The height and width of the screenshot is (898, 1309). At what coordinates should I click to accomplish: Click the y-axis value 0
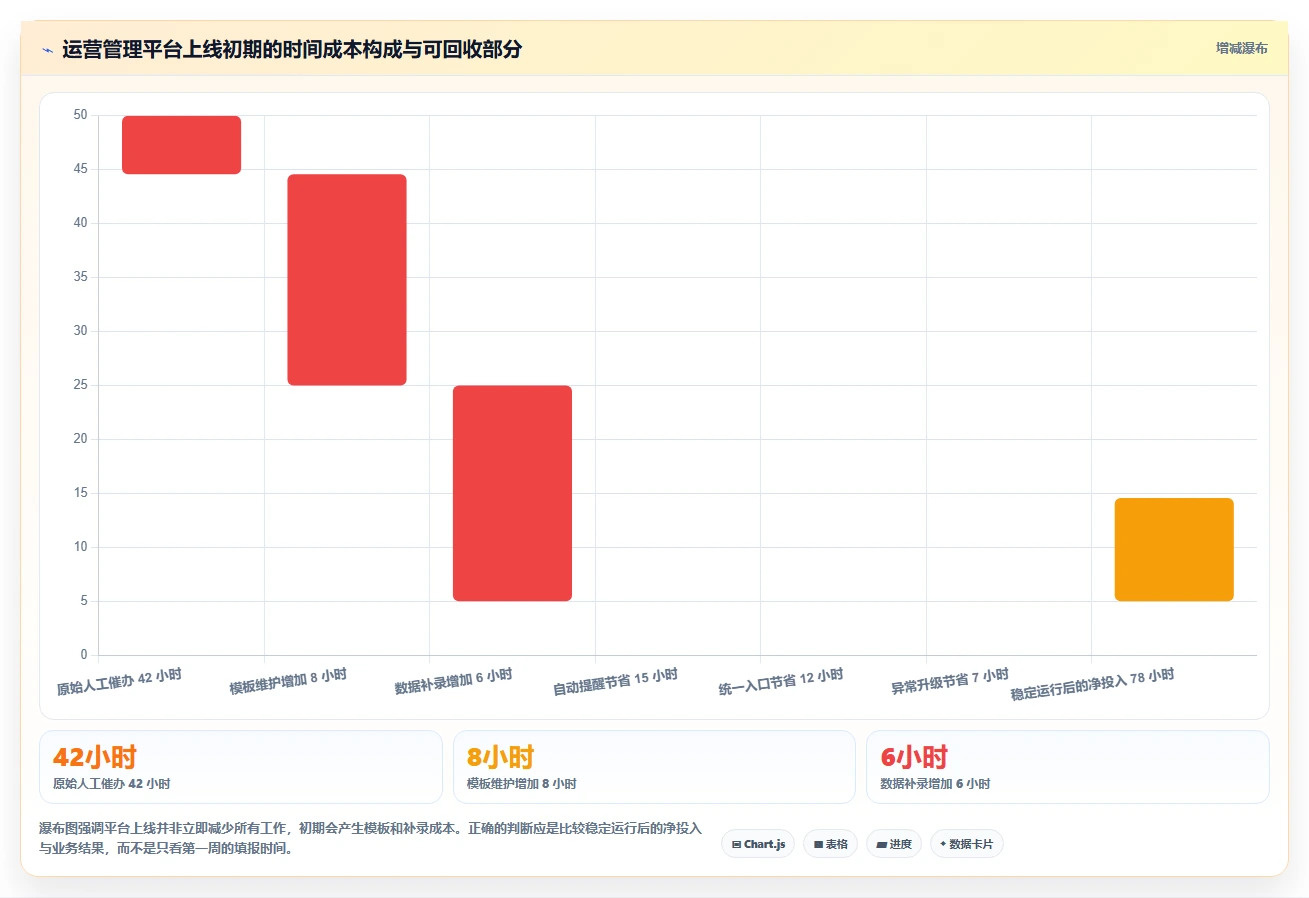click(x=84, y=655)
